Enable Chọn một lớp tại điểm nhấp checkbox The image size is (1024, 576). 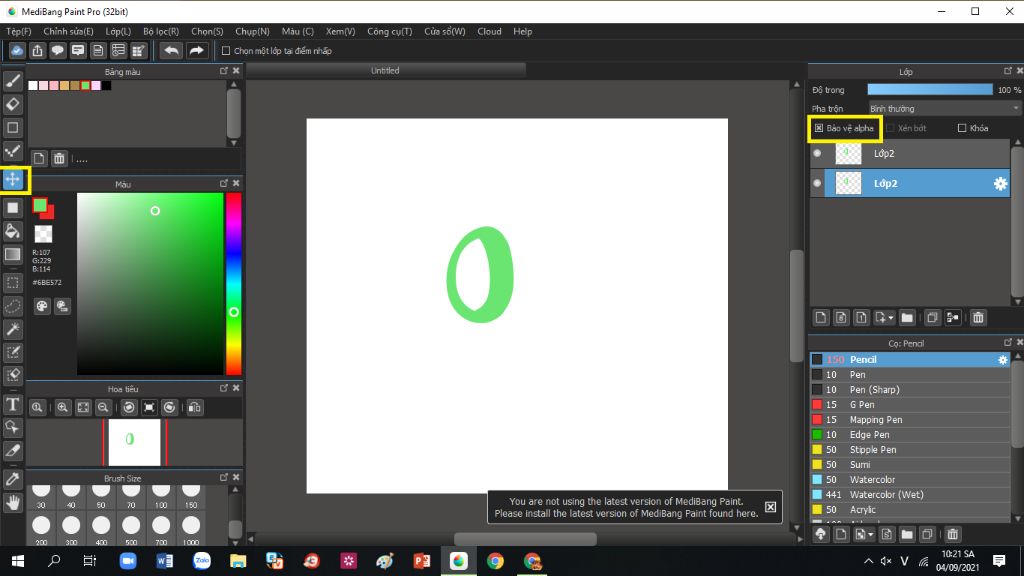[x=226, y=50]
